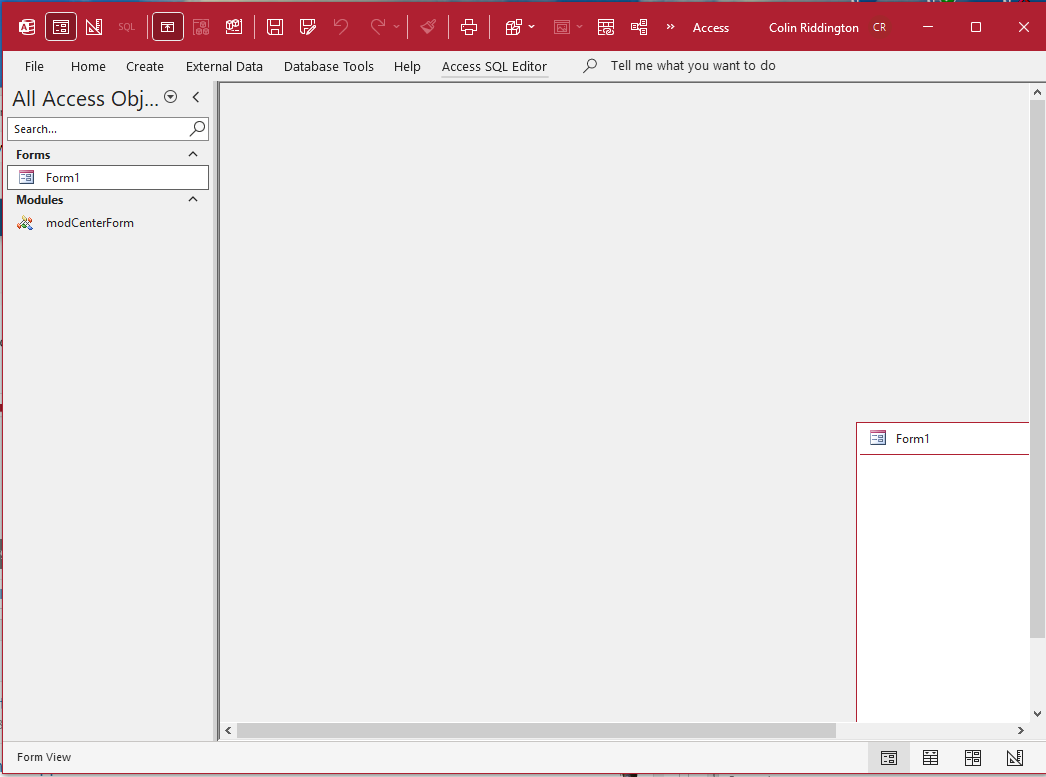Open the All Access Objects dropdown menu

click(x=171, y=97)
